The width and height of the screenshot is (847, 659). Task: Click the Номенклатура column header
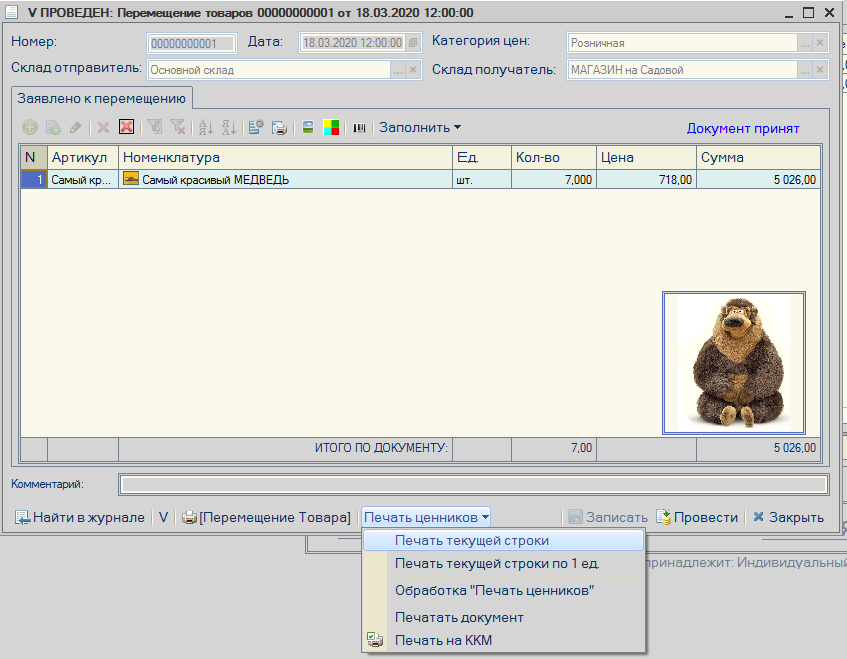click(x=285, y=158)
